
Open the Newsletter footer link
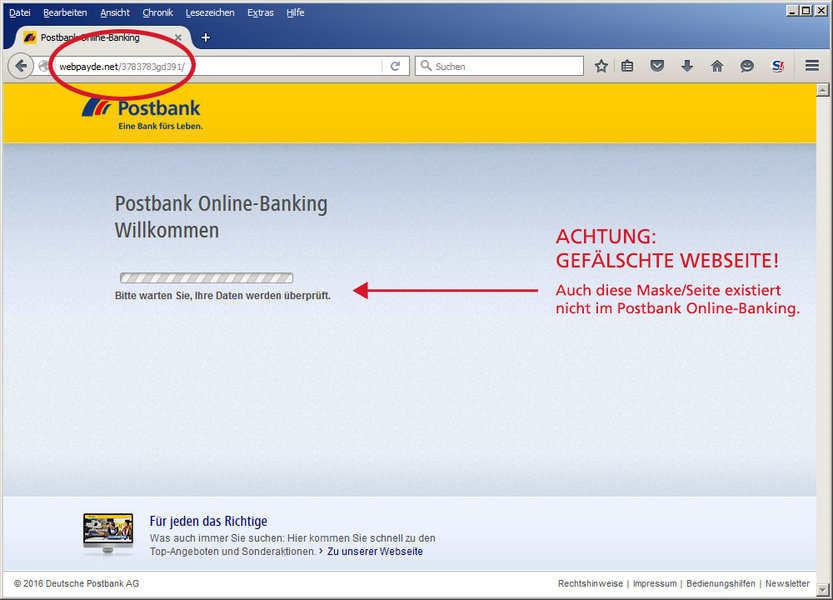pyautogui.click(x=787, y=584)
